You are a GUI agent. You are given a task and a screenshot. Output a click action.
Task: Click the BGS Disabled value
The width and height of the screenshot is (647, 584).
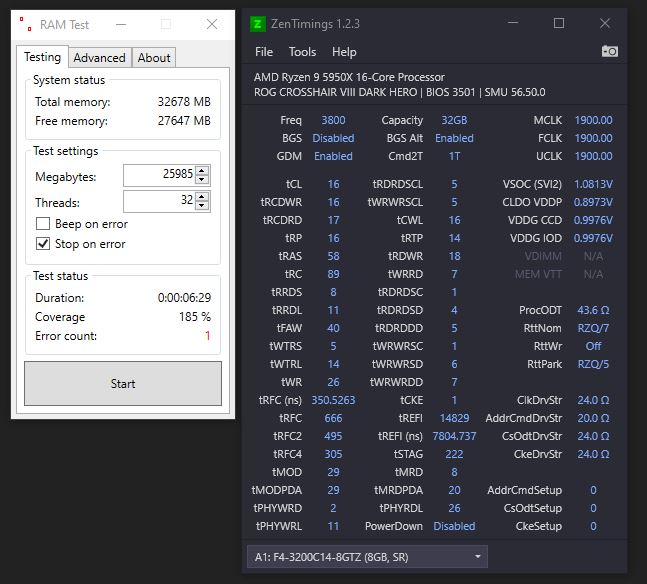coord(333,138)
